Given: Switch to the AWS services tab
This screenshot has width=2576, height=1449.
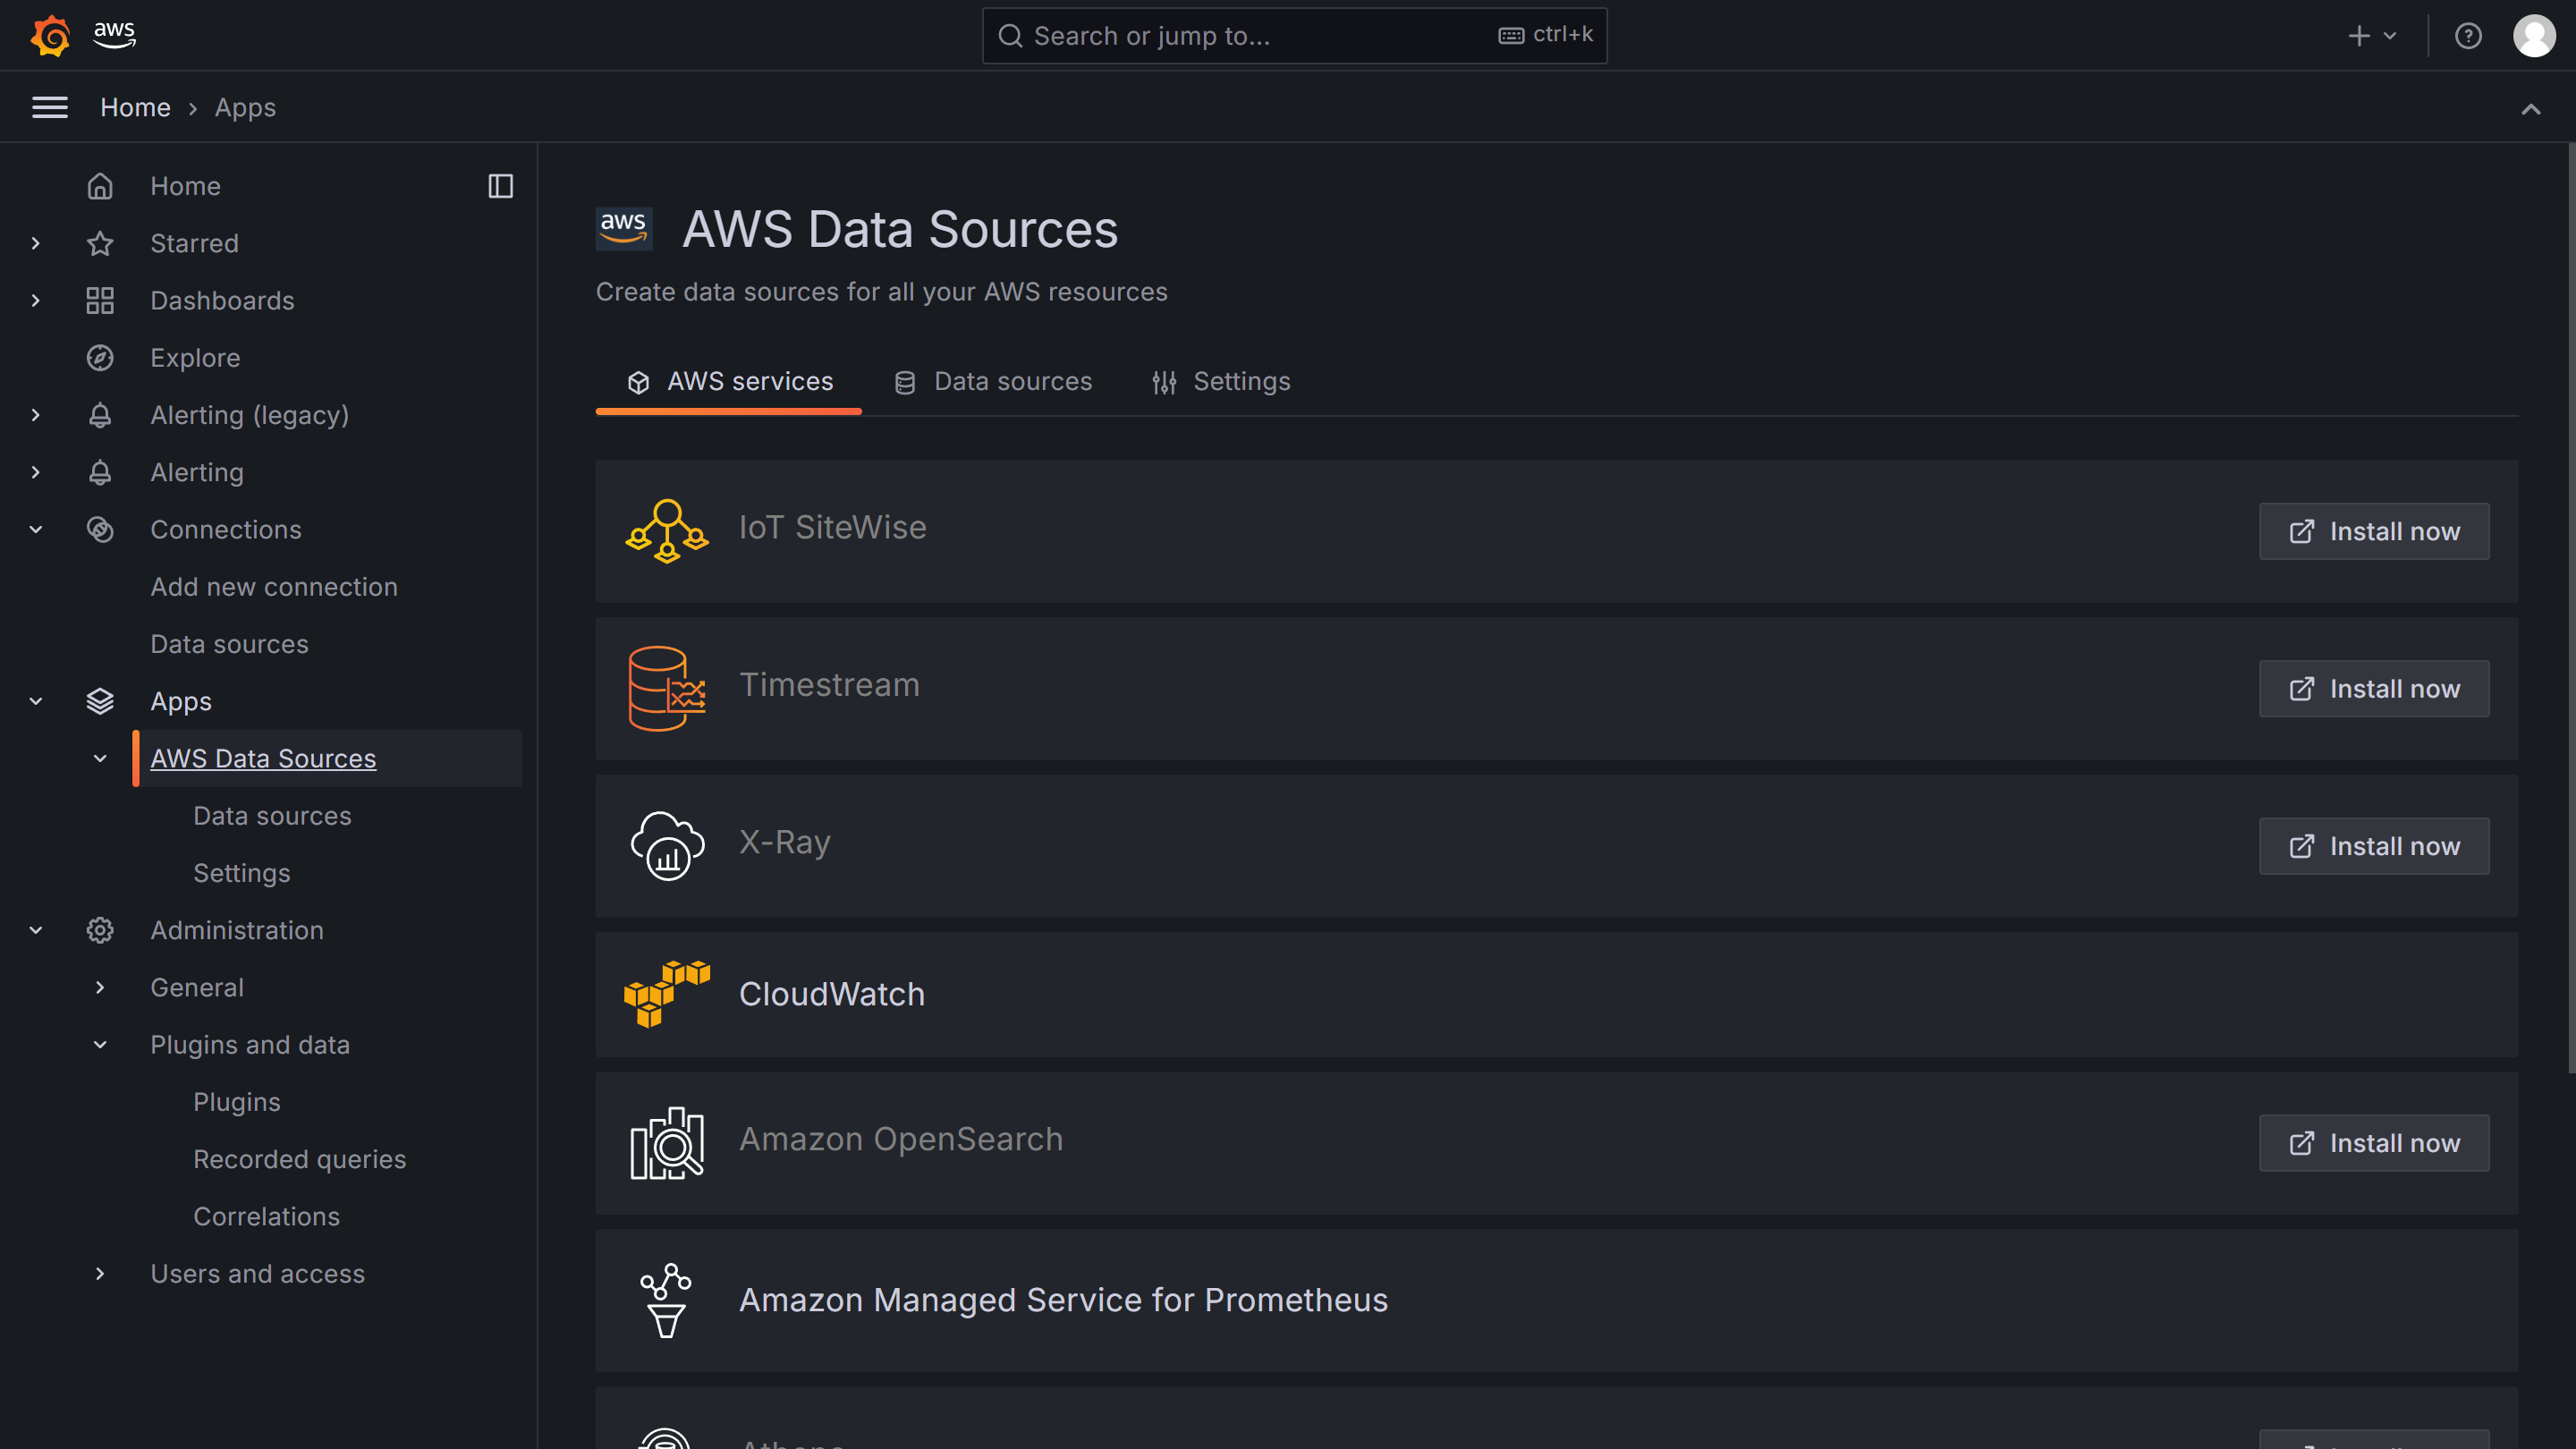Looking at the screenshot, I should click(729, 382).
